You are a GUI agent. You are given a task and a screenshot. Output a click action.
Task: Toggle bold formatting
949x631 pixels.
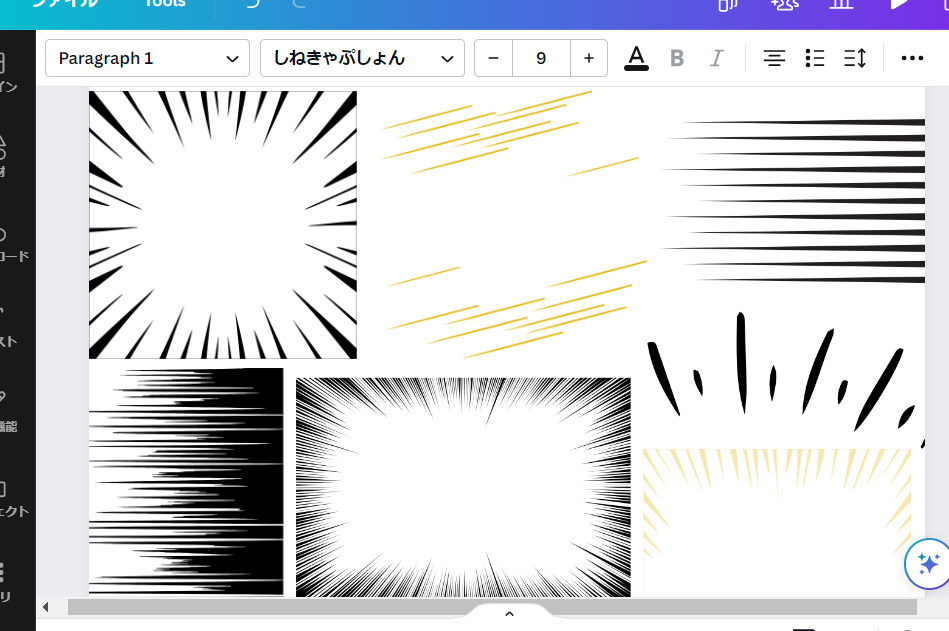(677, 58)
